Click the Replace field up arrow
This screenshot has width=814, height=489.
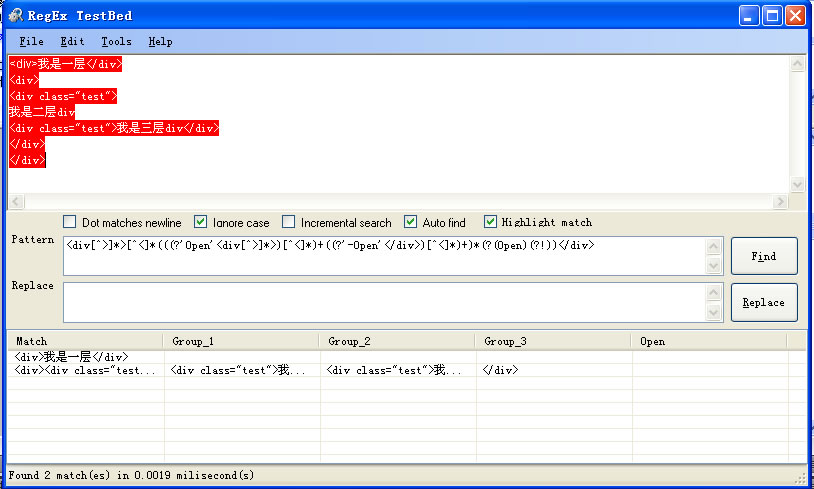(714, 293)
